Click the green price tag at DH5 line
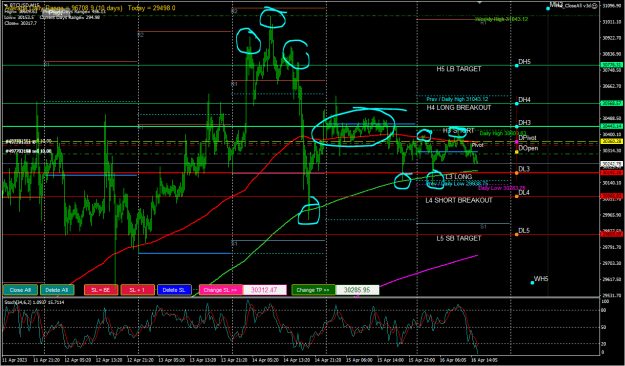The height and width of the screenshot is (366, 625). (611, 65)
